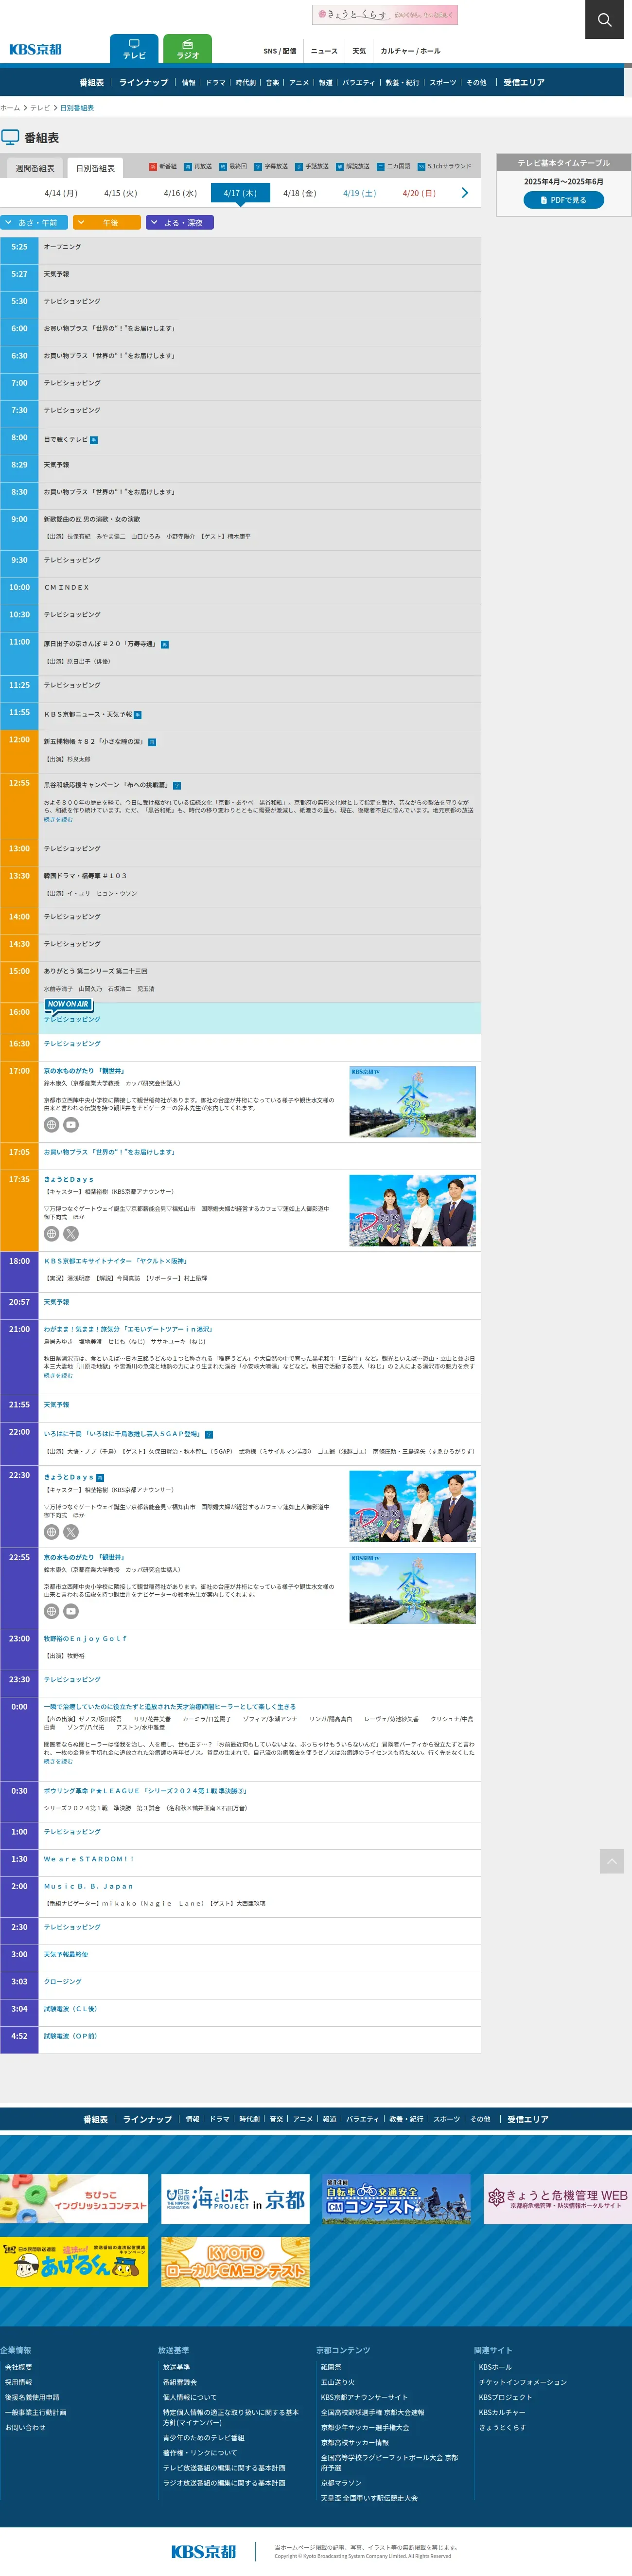
Task: Click the monitor icon beside the 番組表 heading
Action: click(x=10, y=137)
